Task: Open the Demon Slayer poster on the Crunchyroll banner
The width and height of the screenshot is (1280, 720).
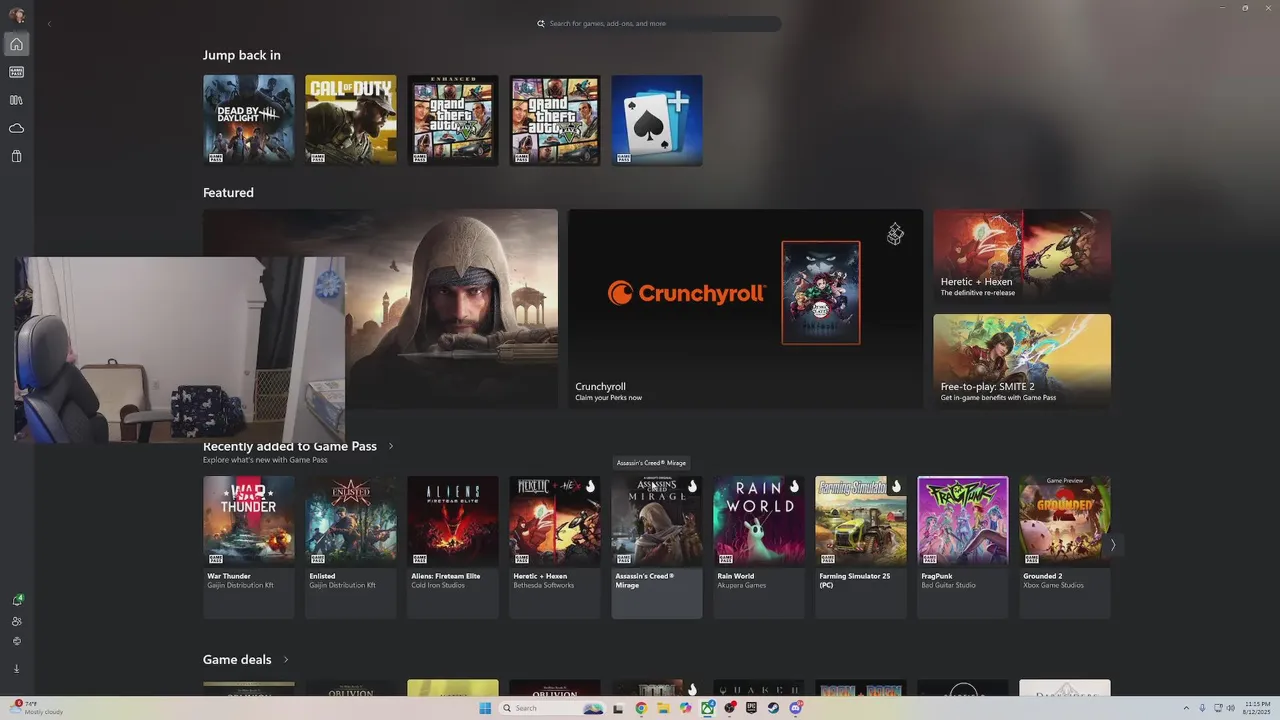Action: pyautogui.click(x=821, y=292)
